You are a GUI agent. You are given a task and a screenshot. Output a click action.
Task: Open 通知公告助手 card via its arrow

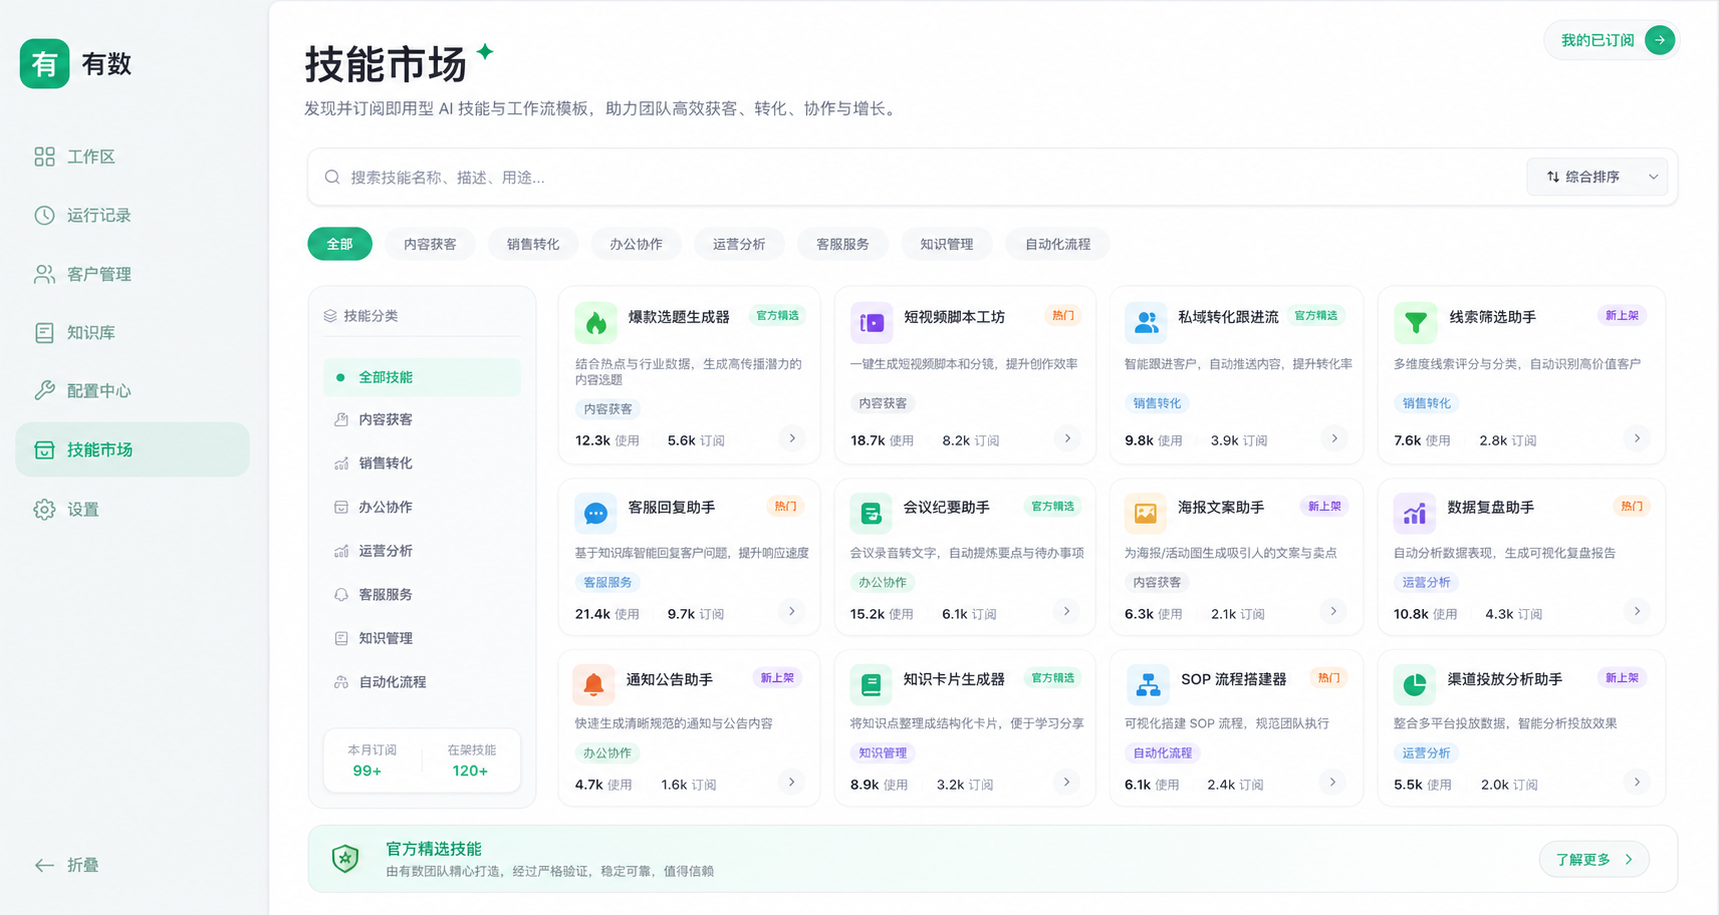[792, 782]
